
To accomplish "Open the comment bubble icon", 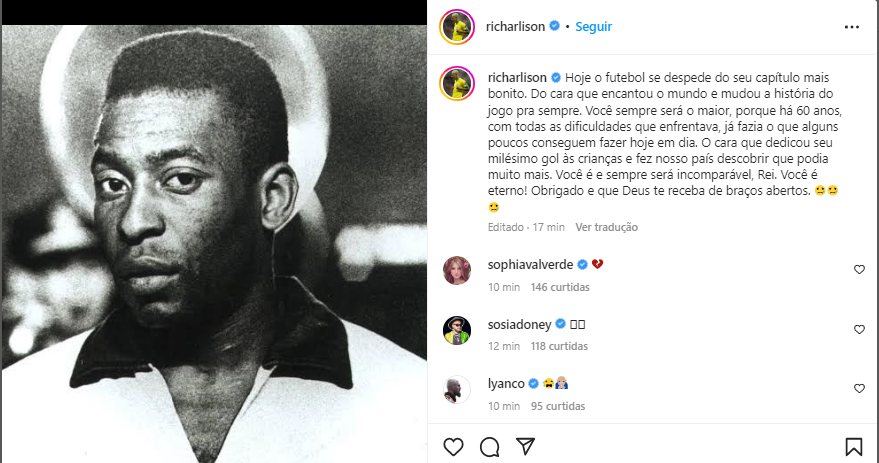I will coord(489,446).
